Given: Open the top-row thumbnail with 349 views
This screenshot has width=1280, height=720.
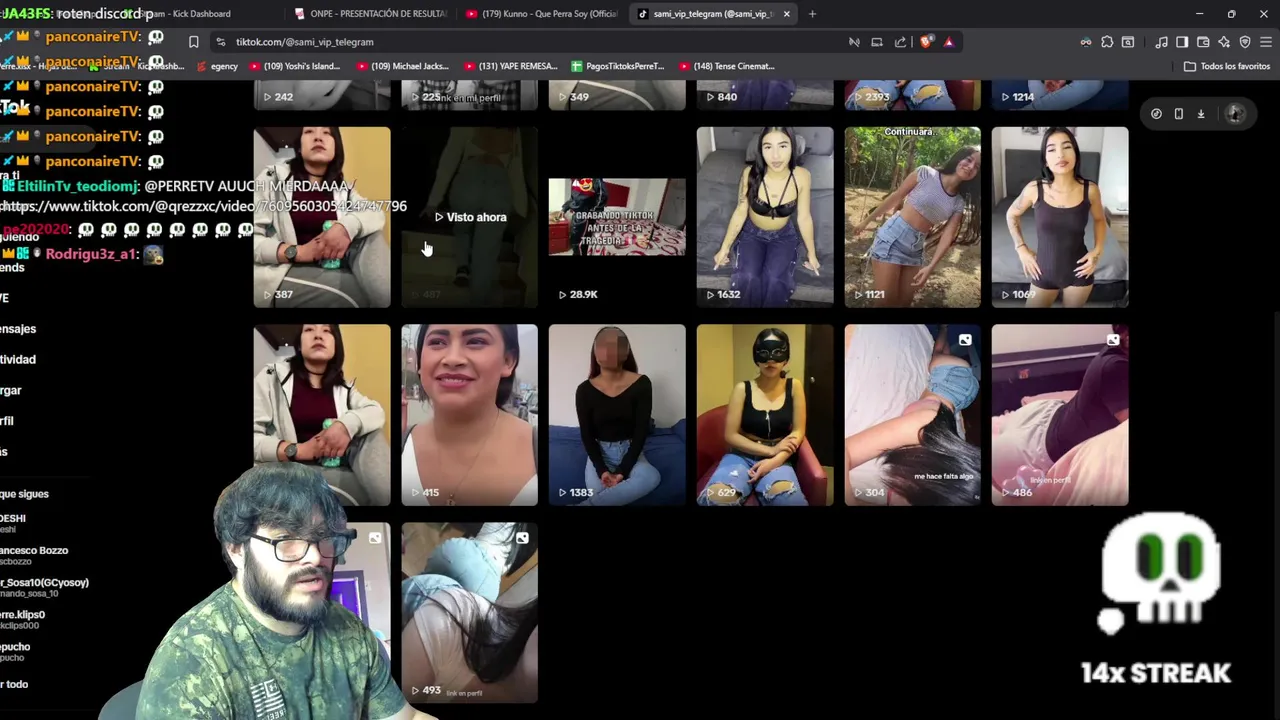Looking at the screenshot, I should (x=617, y=95).
